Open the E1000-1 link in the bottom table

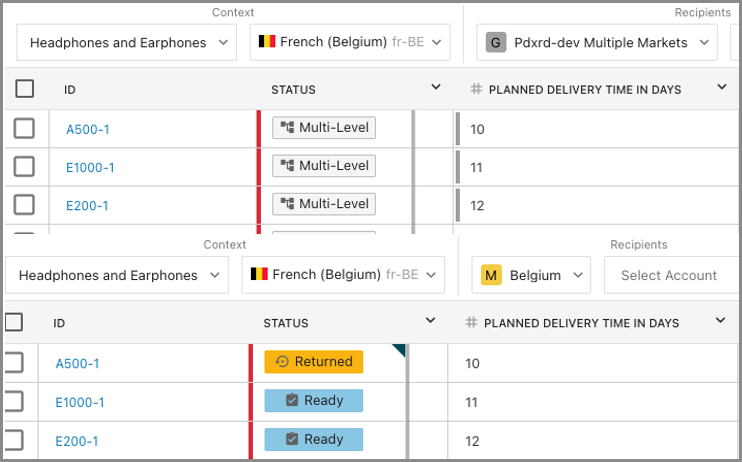[80, 402]
